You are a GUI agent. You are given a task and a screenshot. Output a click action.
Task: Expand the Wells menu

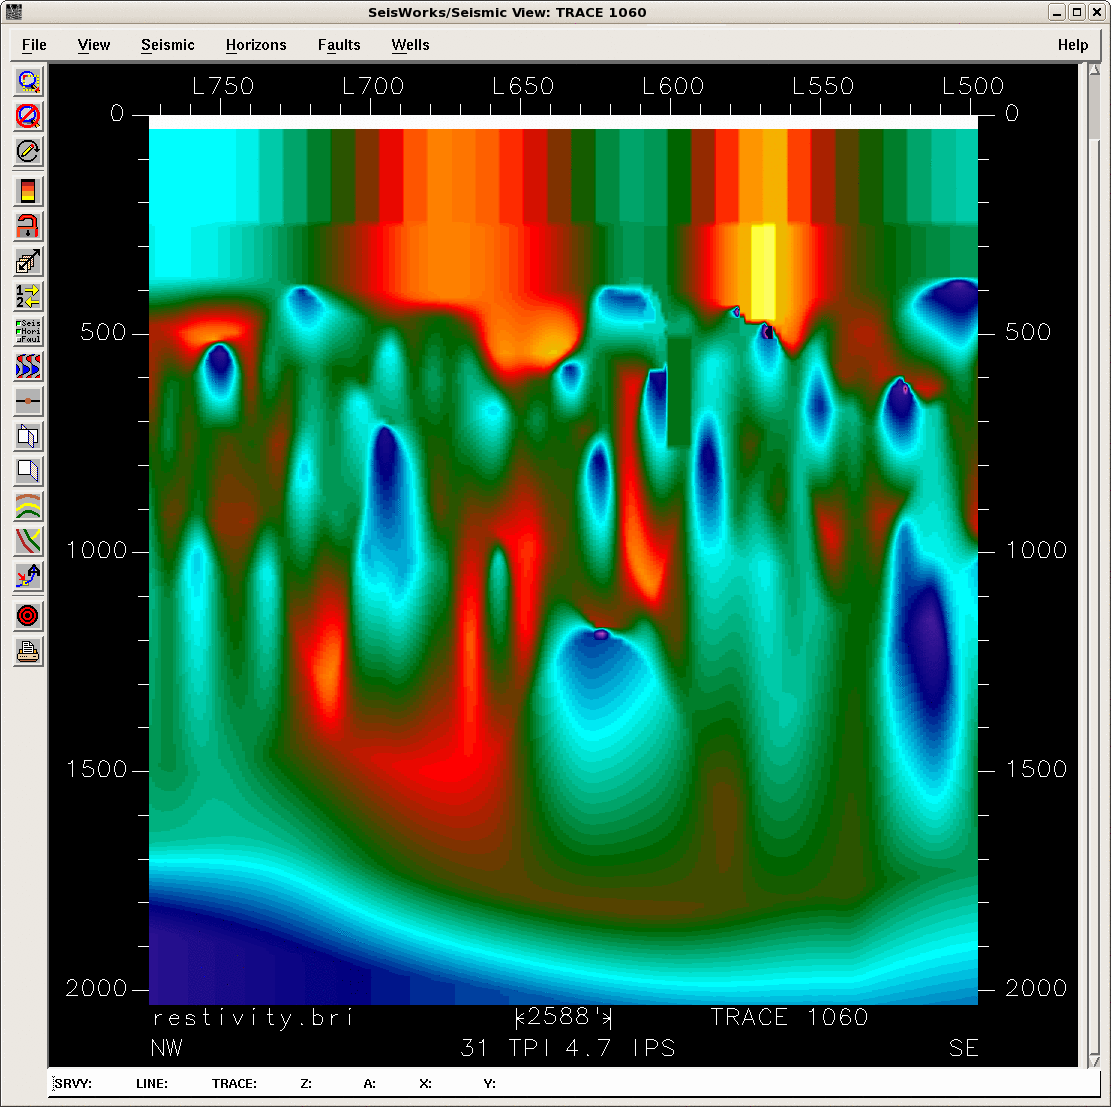coord(410,45)
